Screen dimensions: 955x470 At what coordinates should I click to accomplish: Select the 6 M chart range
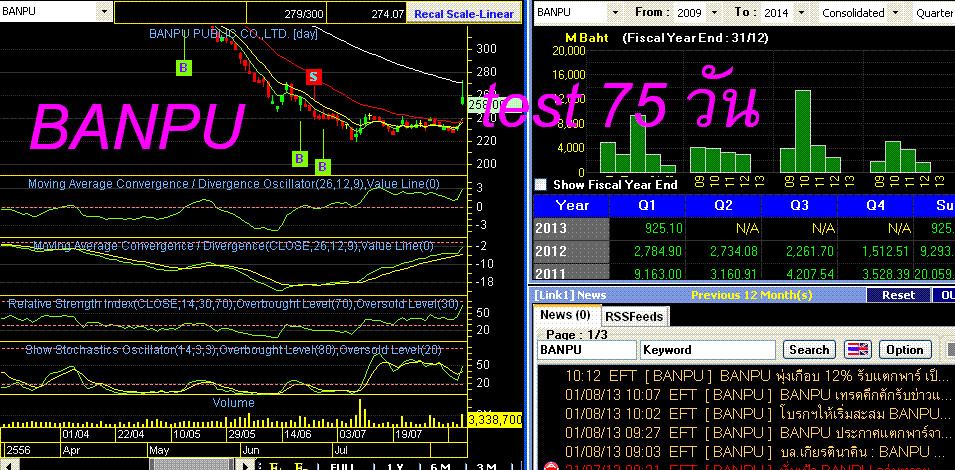440,466
